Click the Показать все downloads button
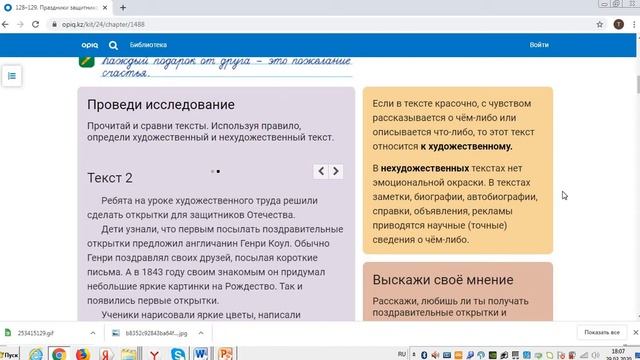This screenshot has width=640, height=360. pyautogui.click(x=602, y=333)
